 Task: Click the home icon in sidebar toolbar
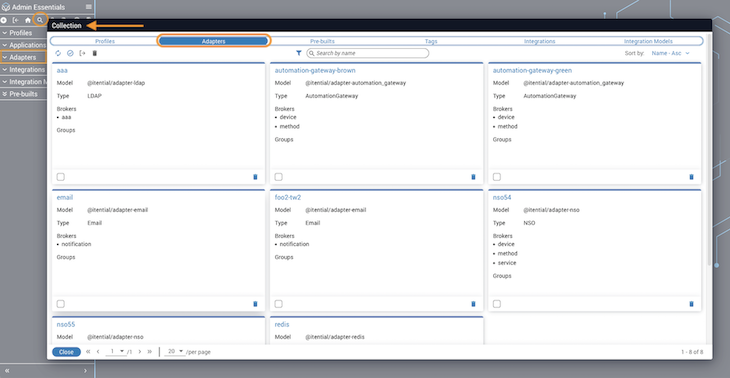[x=28, y=20]
